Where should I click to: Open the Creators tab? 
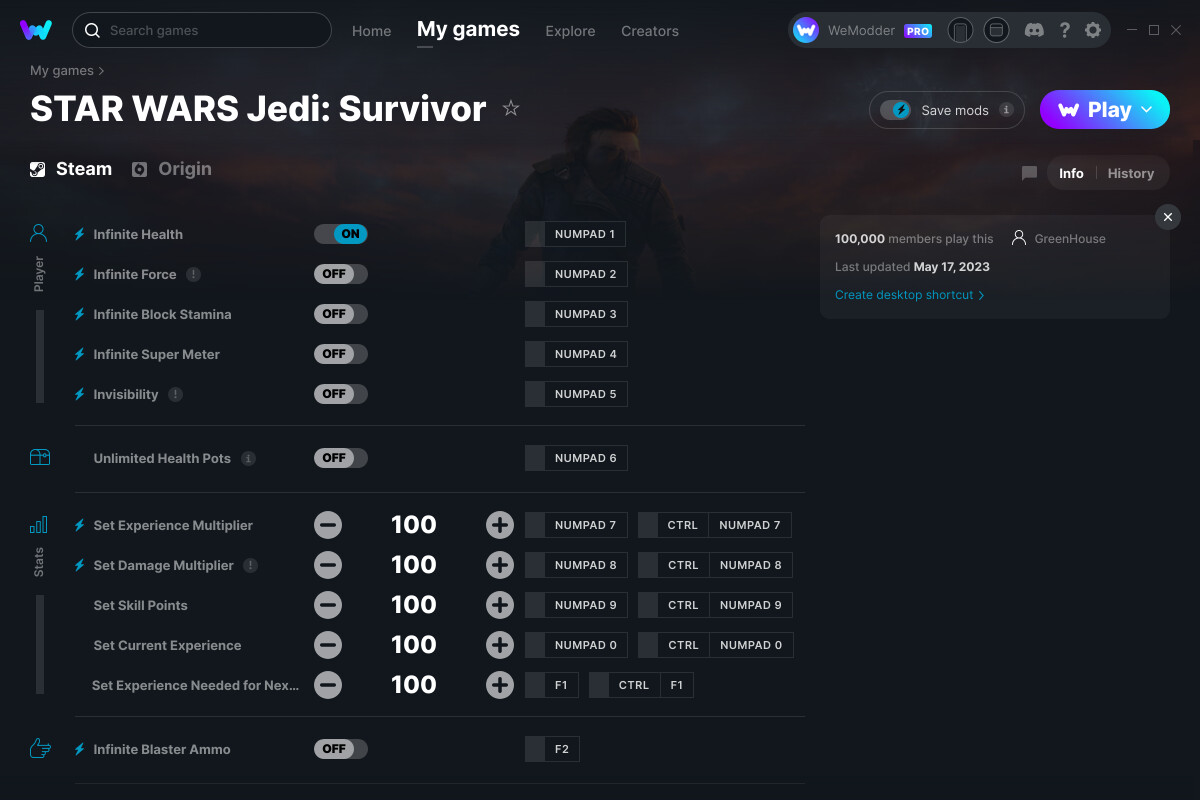pos(650,31)
